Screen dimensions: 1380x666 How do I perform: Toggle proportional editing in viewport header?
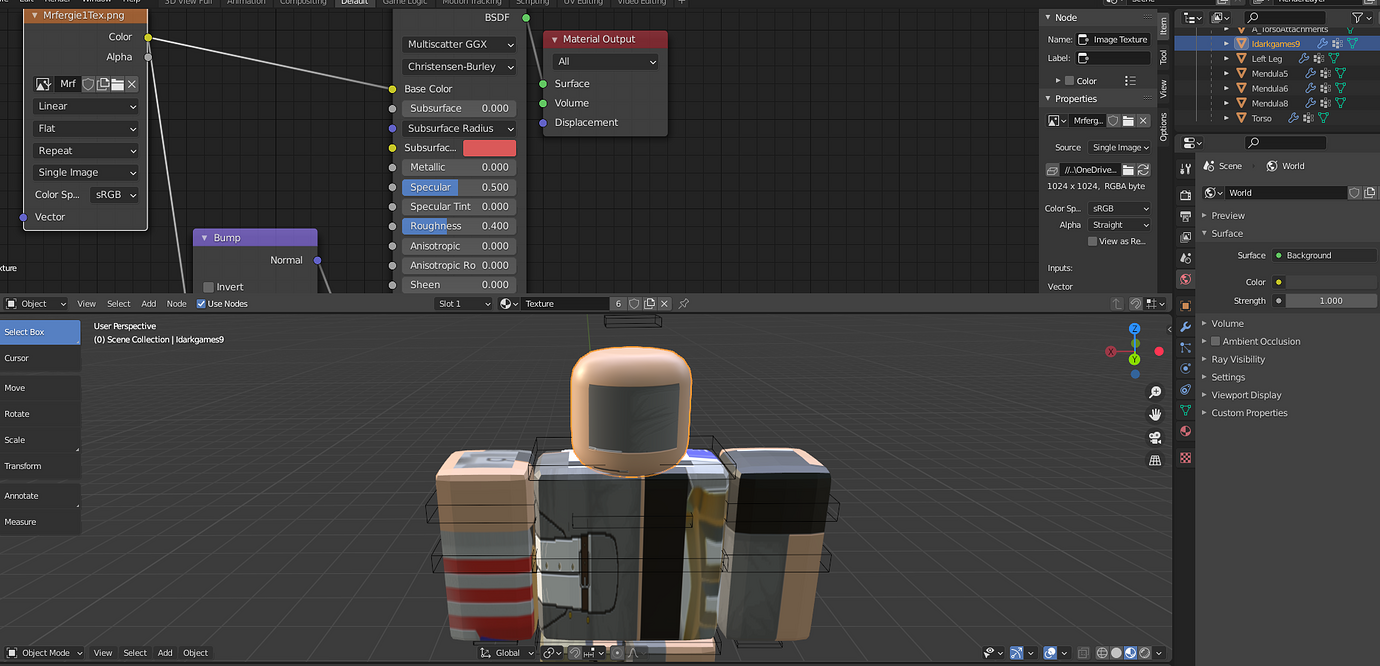point(617,653)
